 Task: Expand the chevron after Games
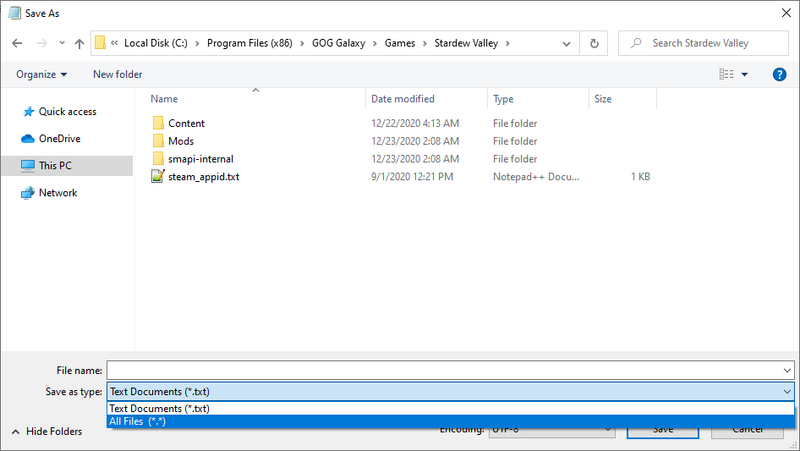click(x=424, y=43)
